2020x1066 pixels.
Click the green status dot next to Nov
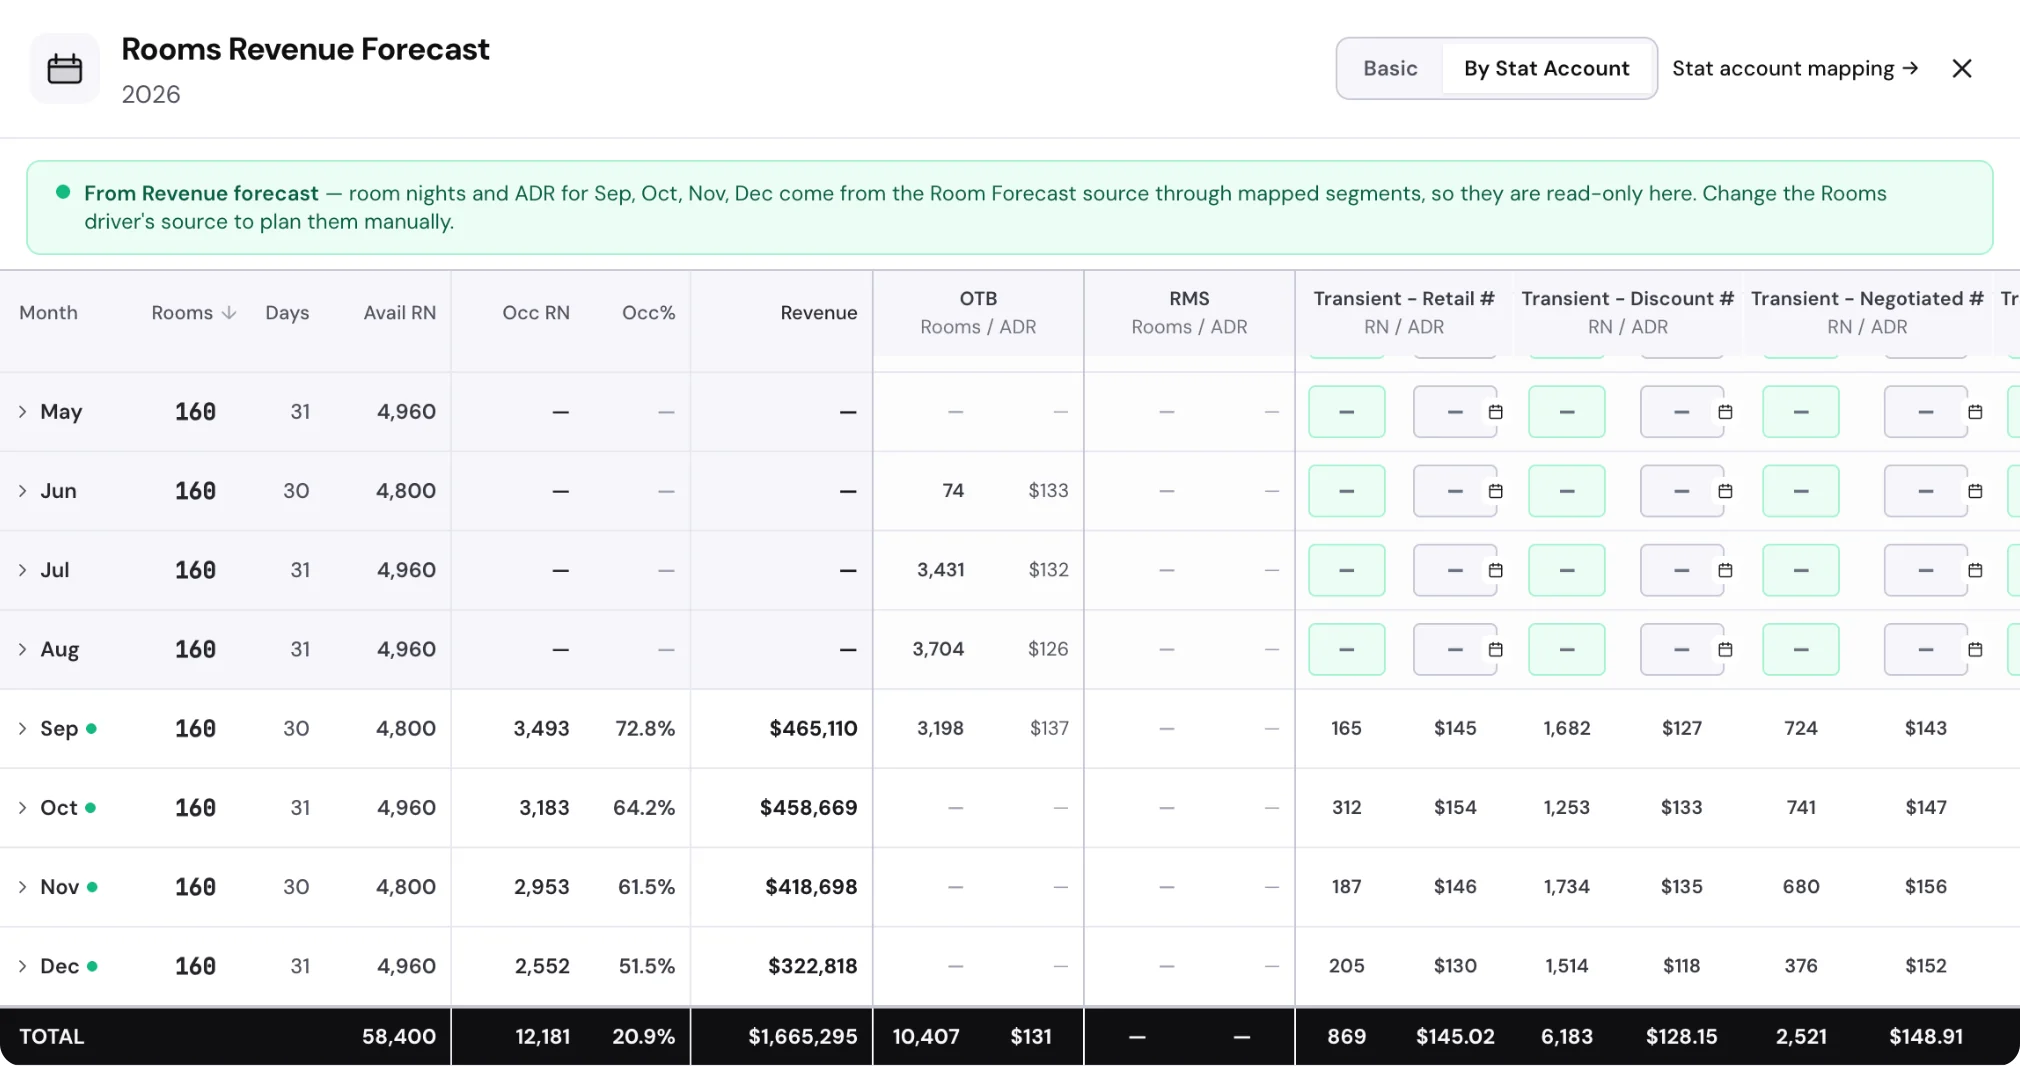(92, 887)
